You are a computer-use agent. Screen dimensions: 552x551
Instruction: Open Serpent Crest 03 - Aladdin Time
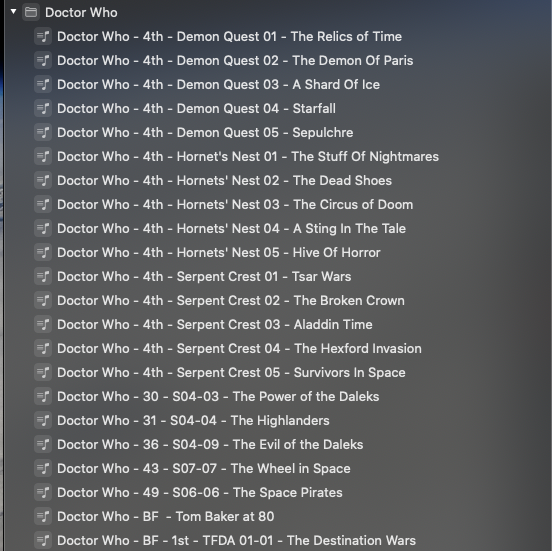click(x=215, y=324)
